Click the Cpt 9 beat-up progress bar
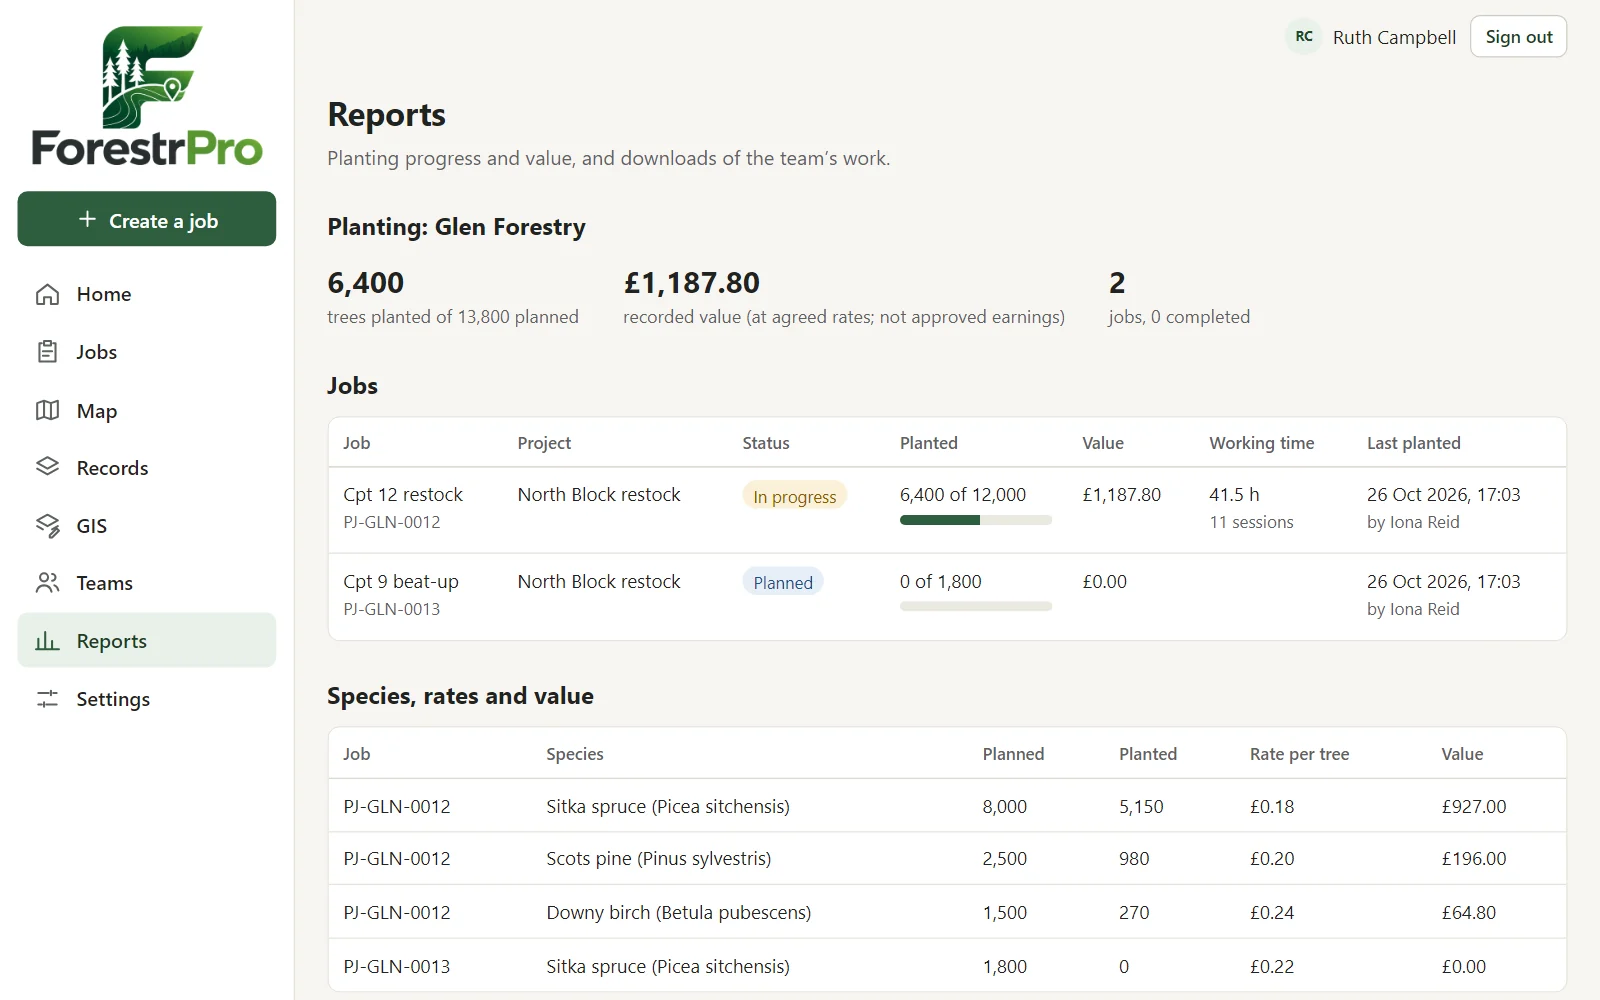This screenshot has width=1600, height=1000. (976, 606)
